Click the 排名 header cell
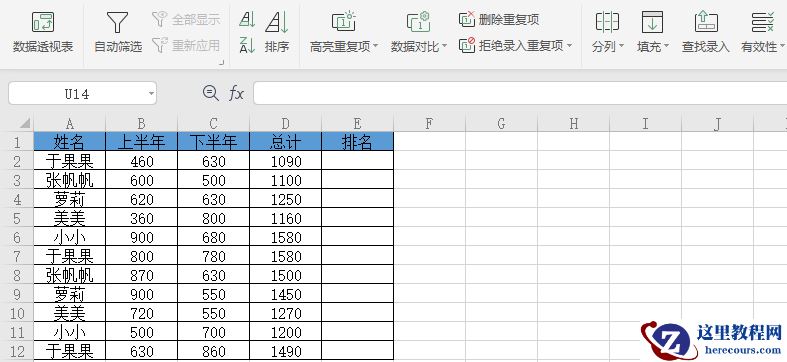 (357, 142)
